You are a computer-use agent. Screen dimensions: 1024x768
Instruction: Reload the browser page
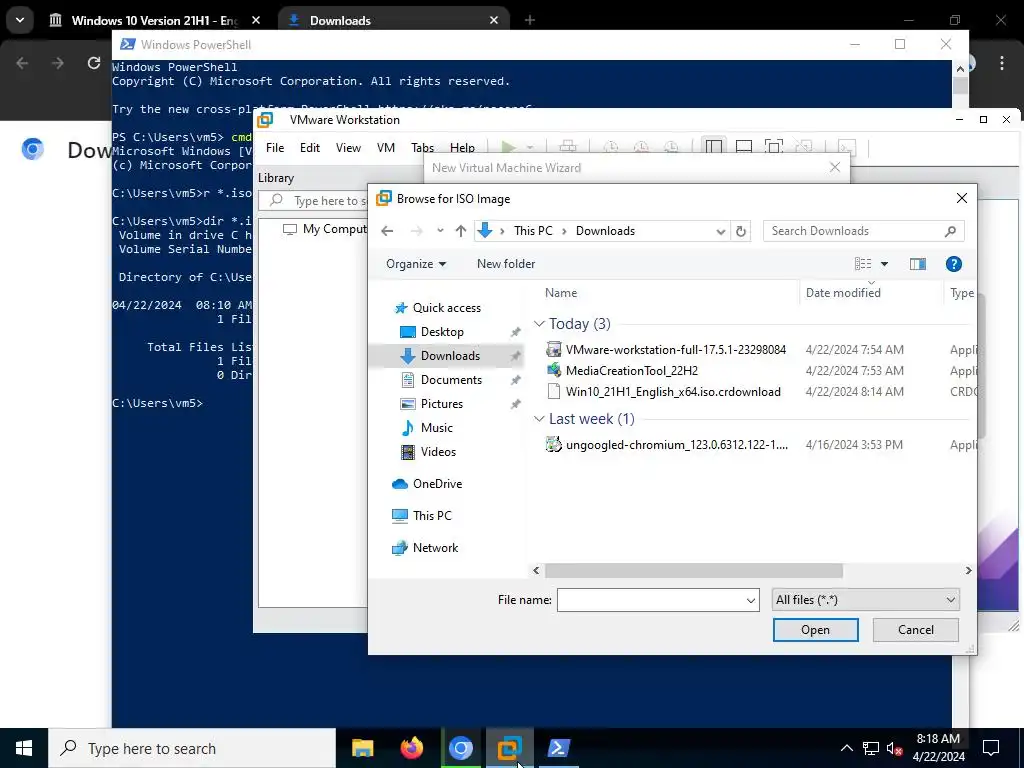[94, 63]
